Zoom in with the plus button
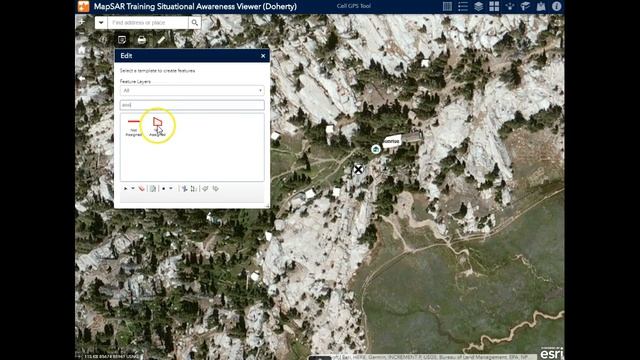 [x=82, y=22]
